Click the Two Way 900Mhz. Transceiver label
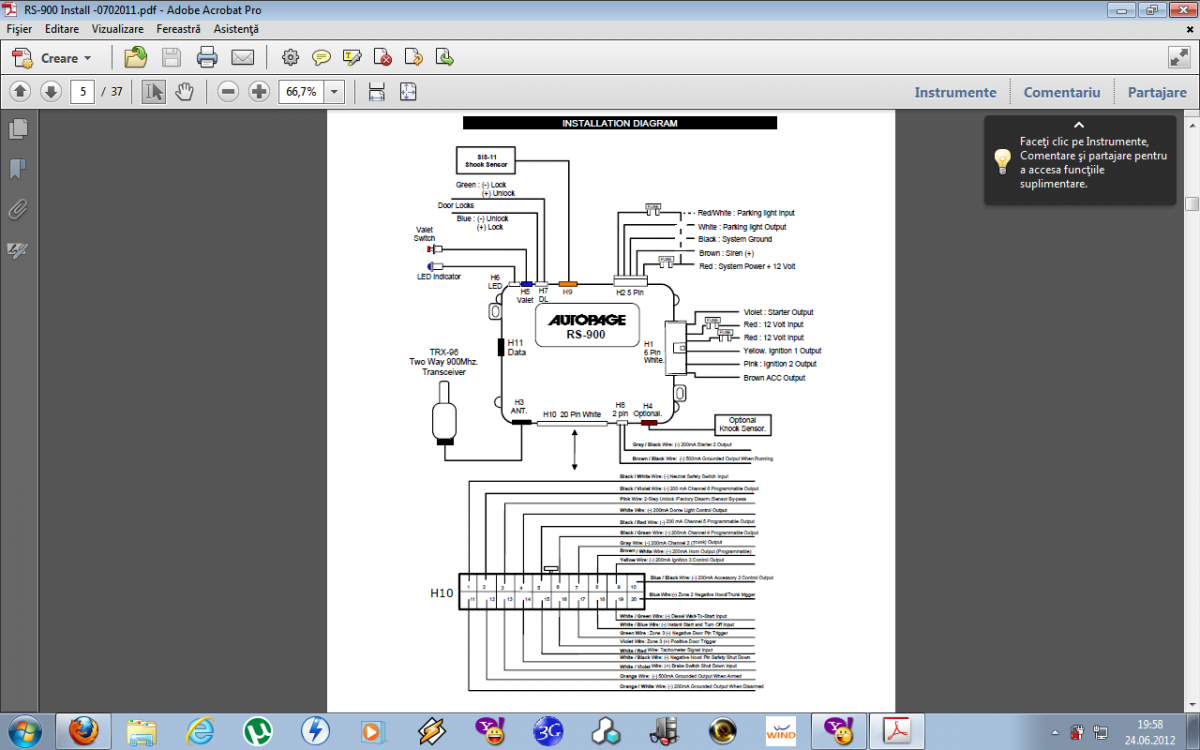This screenshot has width=1200, height=750. pyautogui.click(x=443, y=368)
